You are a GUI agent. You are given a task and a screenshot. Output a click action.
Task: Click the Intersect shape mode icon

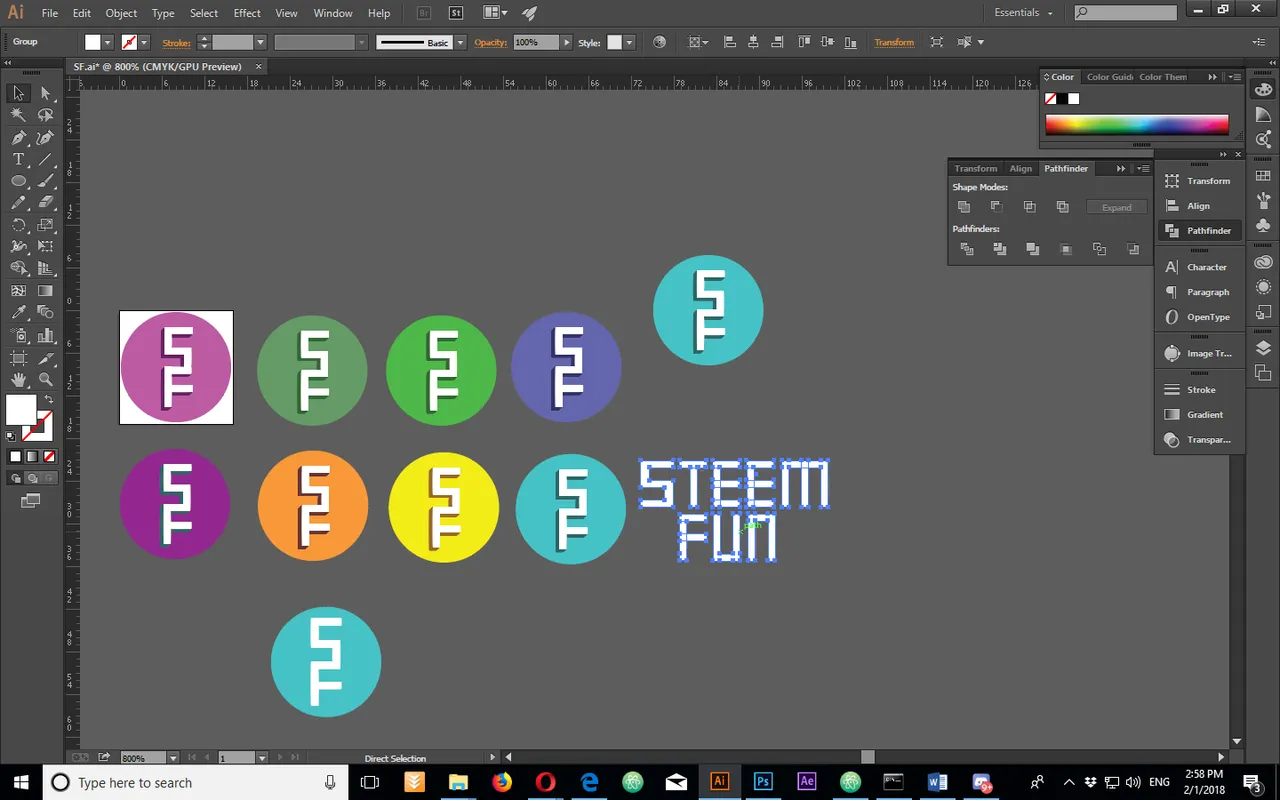pos(1030,207)
